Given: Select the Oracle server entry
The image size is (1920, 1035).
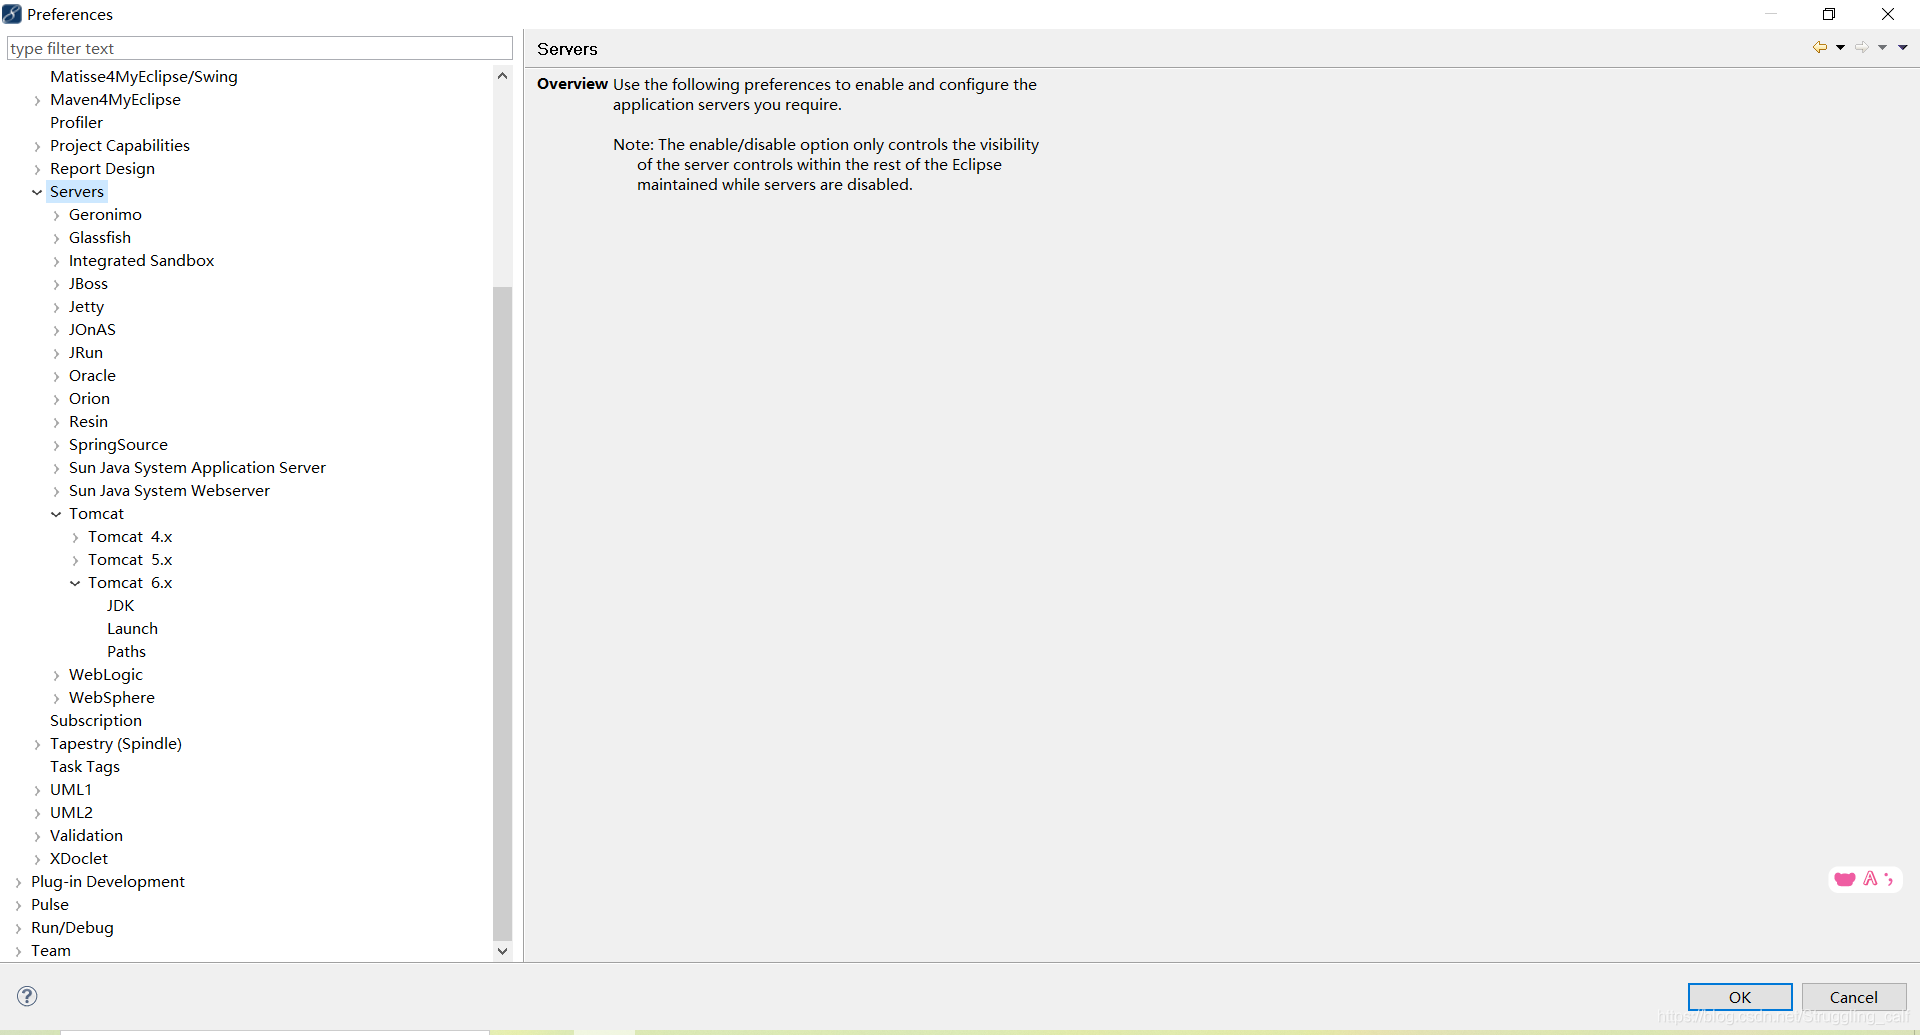Looking at the screenshot, I should [92, 376].
